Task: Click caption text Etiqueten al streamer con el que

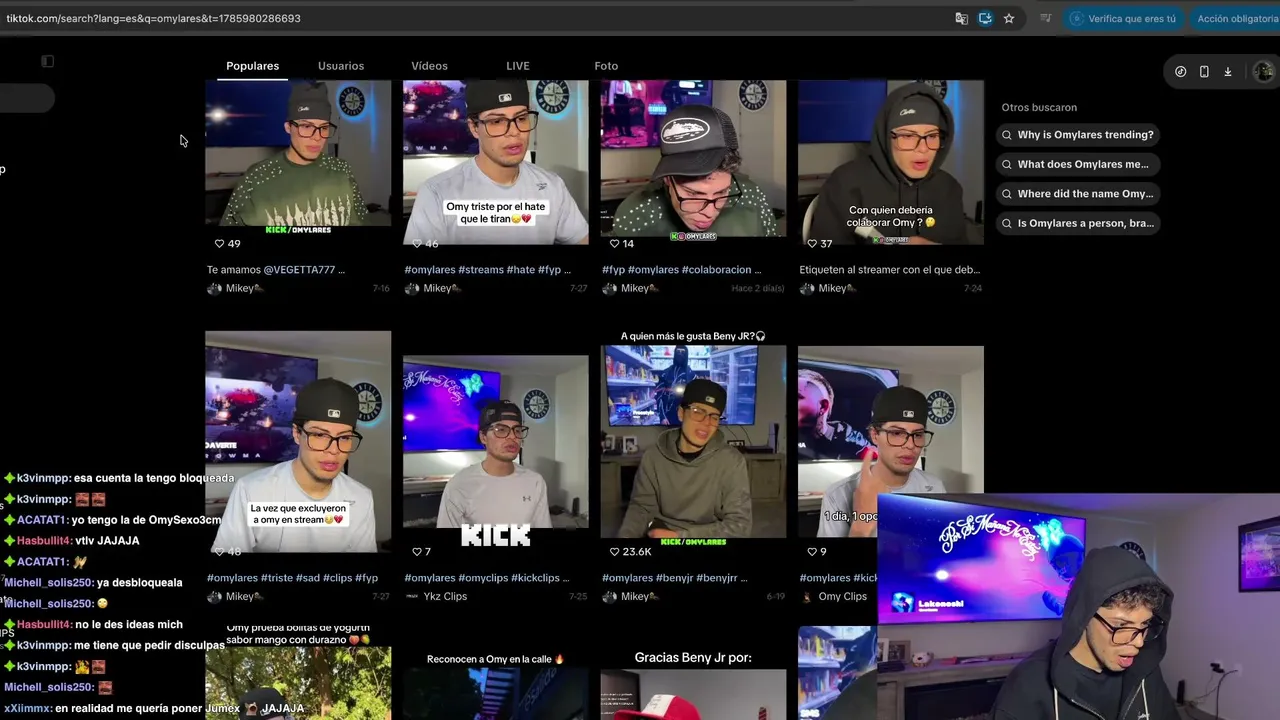Action: click(890, 270)
